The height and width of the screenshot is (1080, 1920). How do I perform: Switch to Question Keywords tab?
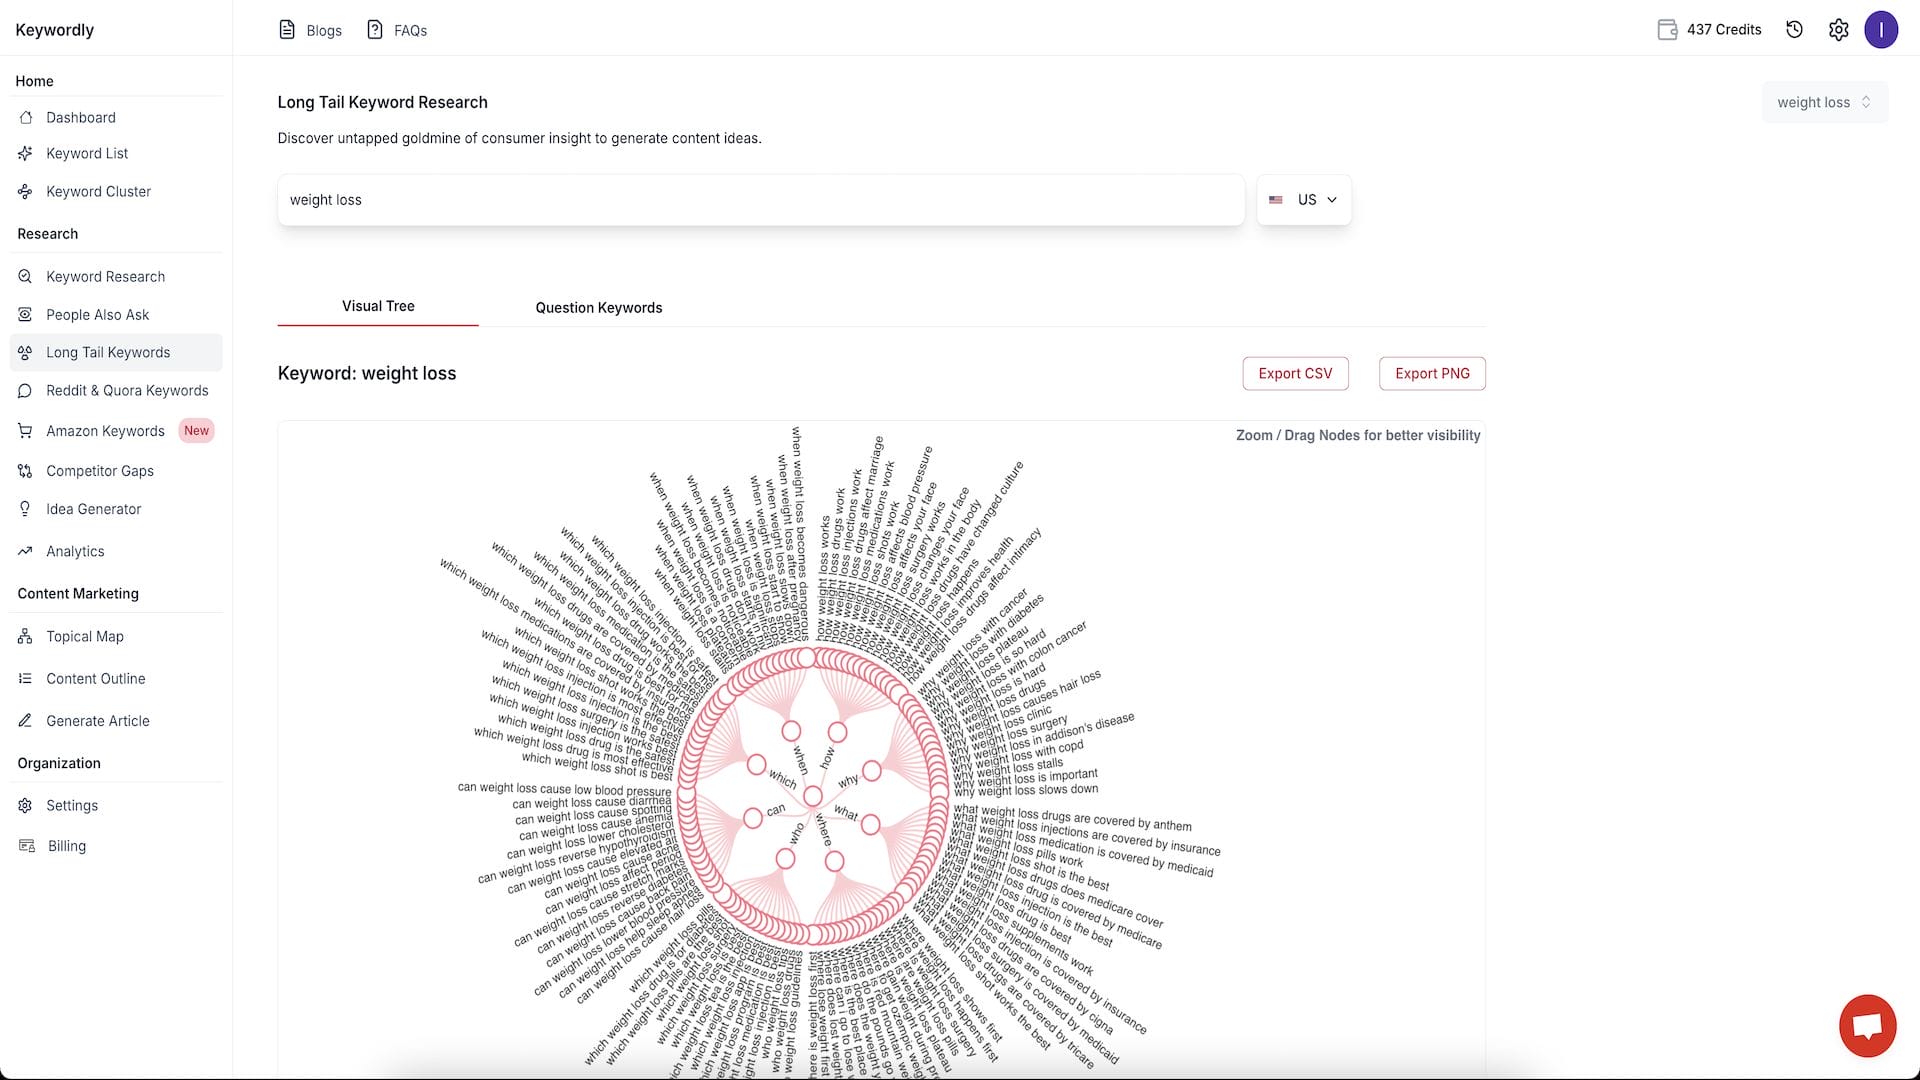(x=598, y=308)
